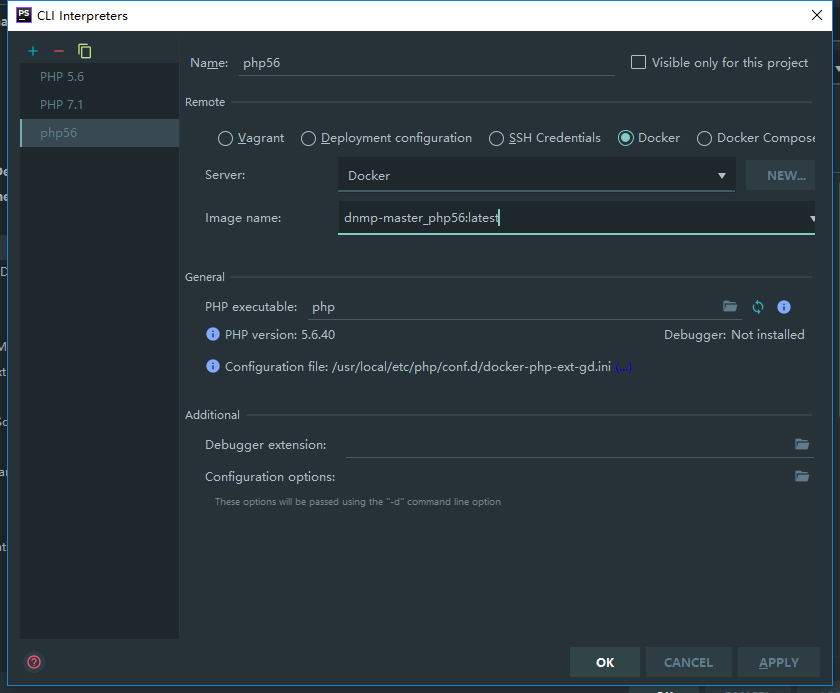
Task: Remove selected interpreter with minus icon
Action: pyautogui.click(x=59, y=51)
